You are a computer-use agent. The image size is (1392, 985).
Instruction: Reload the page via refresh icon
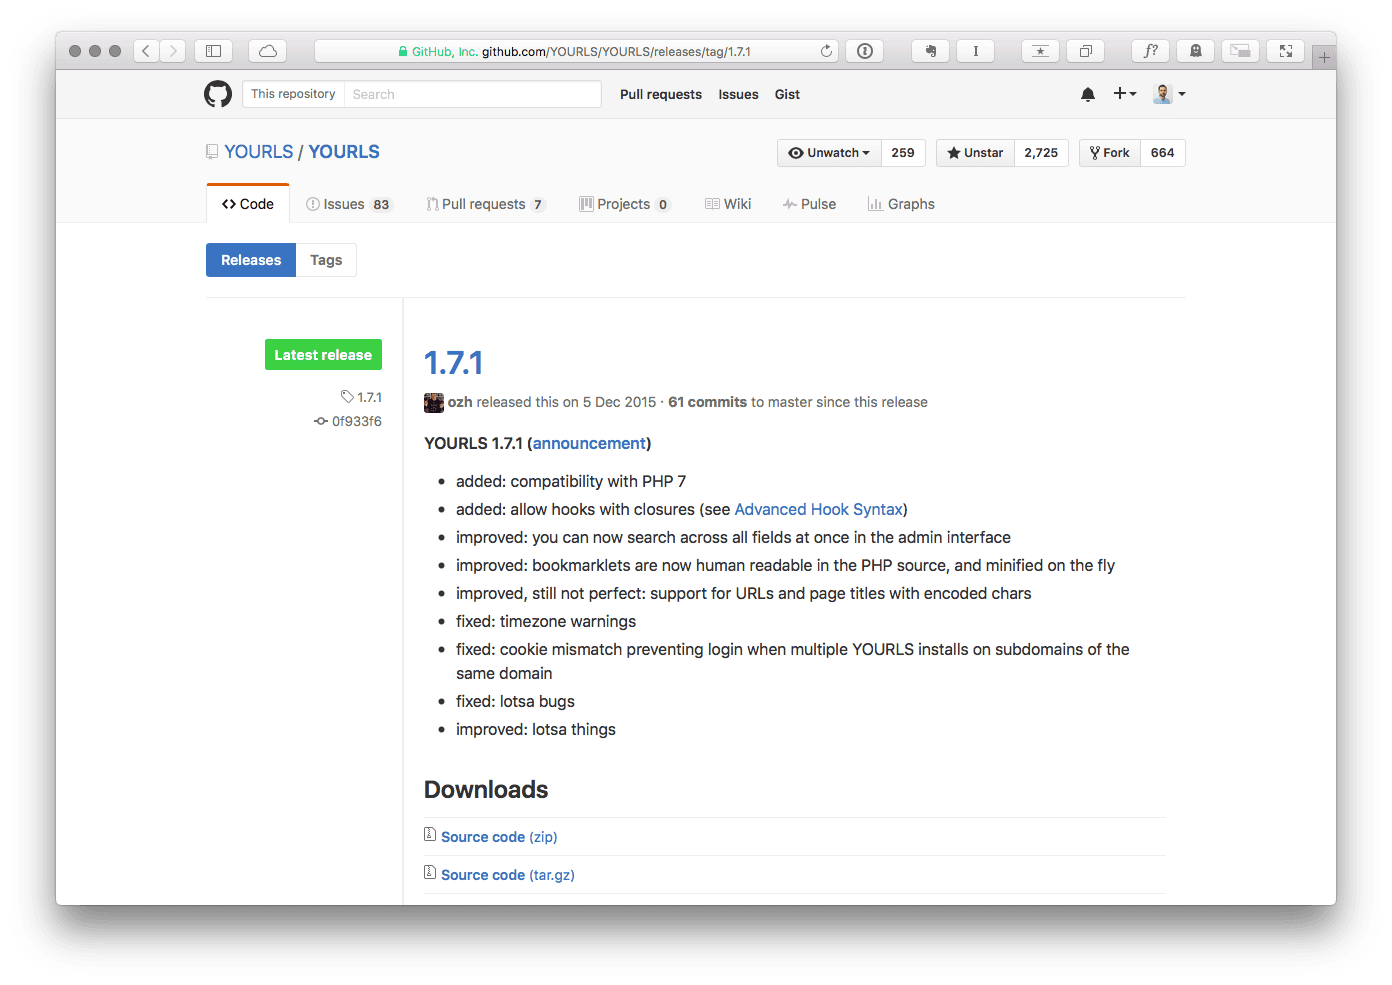(x=826, y=51)
